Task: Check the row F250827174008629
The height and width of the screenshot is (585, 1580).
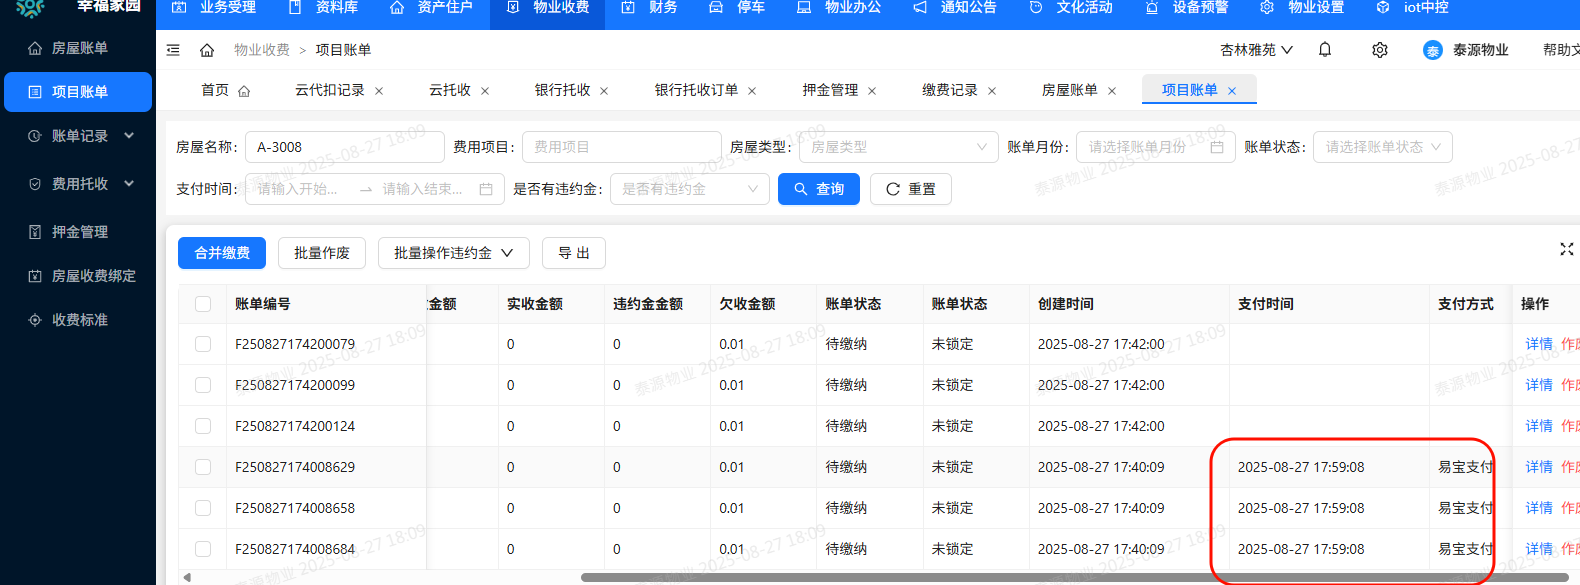Action: tap(203, 467)
